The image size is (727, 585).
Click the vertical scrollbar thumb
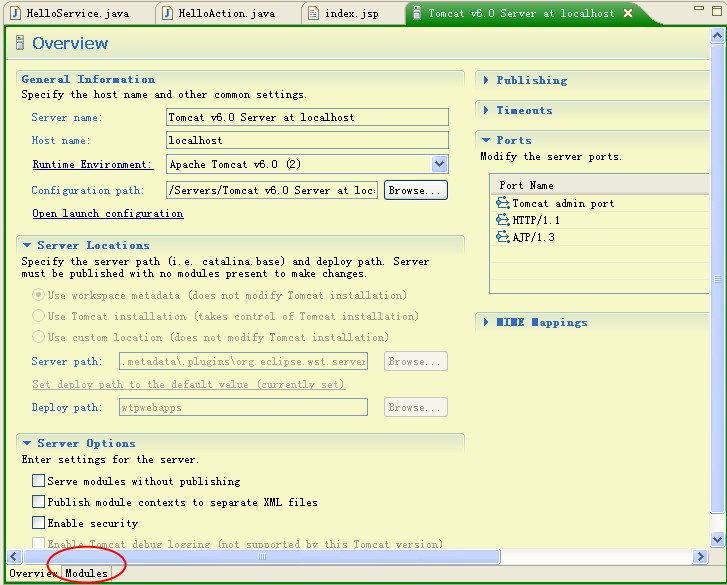[717, 279]
